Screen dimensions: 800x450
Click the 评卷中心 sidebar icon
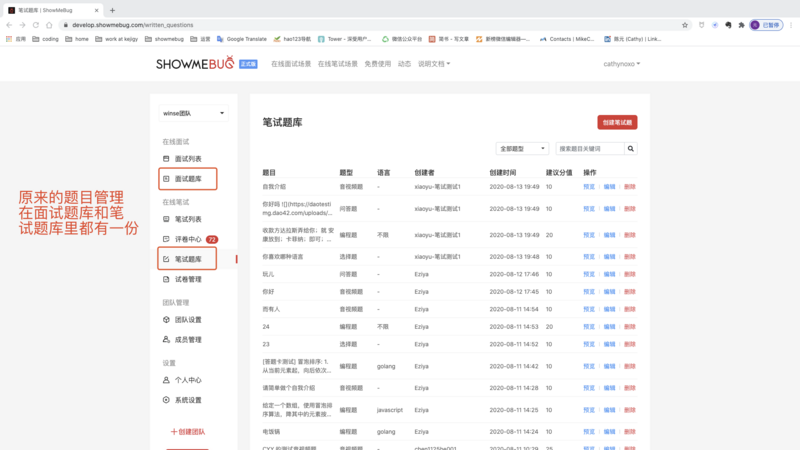(x=166, y=239)
